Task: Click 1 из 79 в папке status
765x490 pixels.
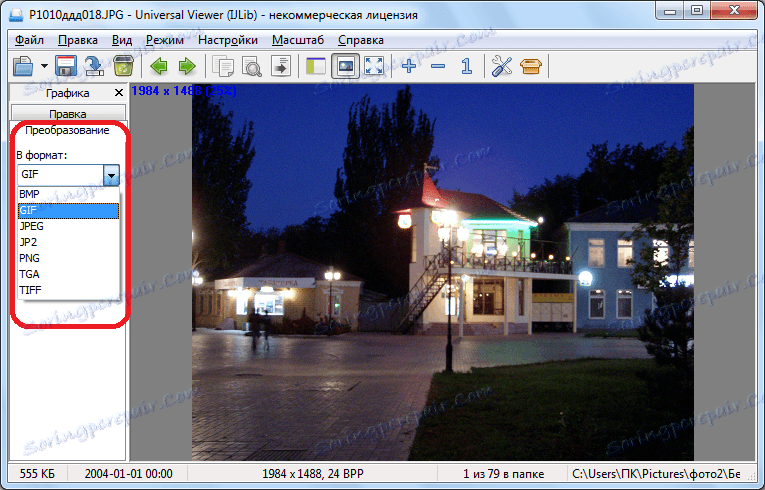Action: 503,473
